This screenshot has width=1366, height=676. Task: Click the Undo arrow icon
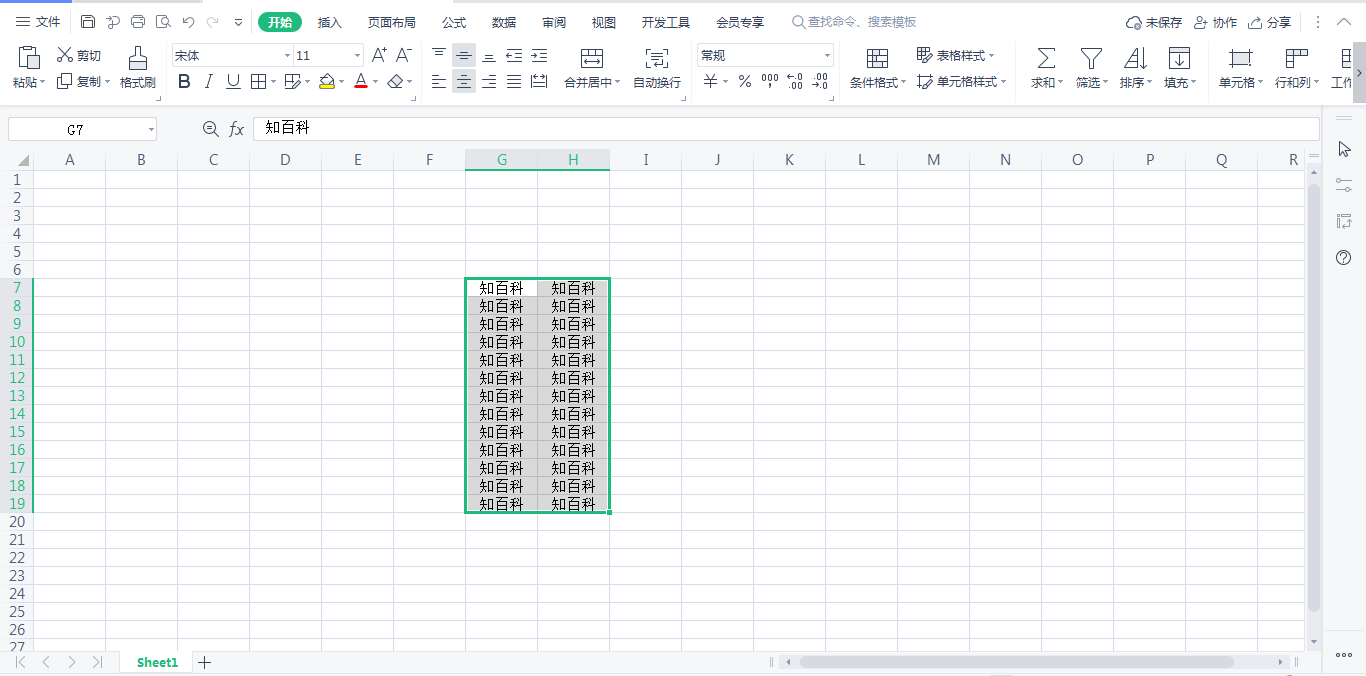click(x=188, y=22)
